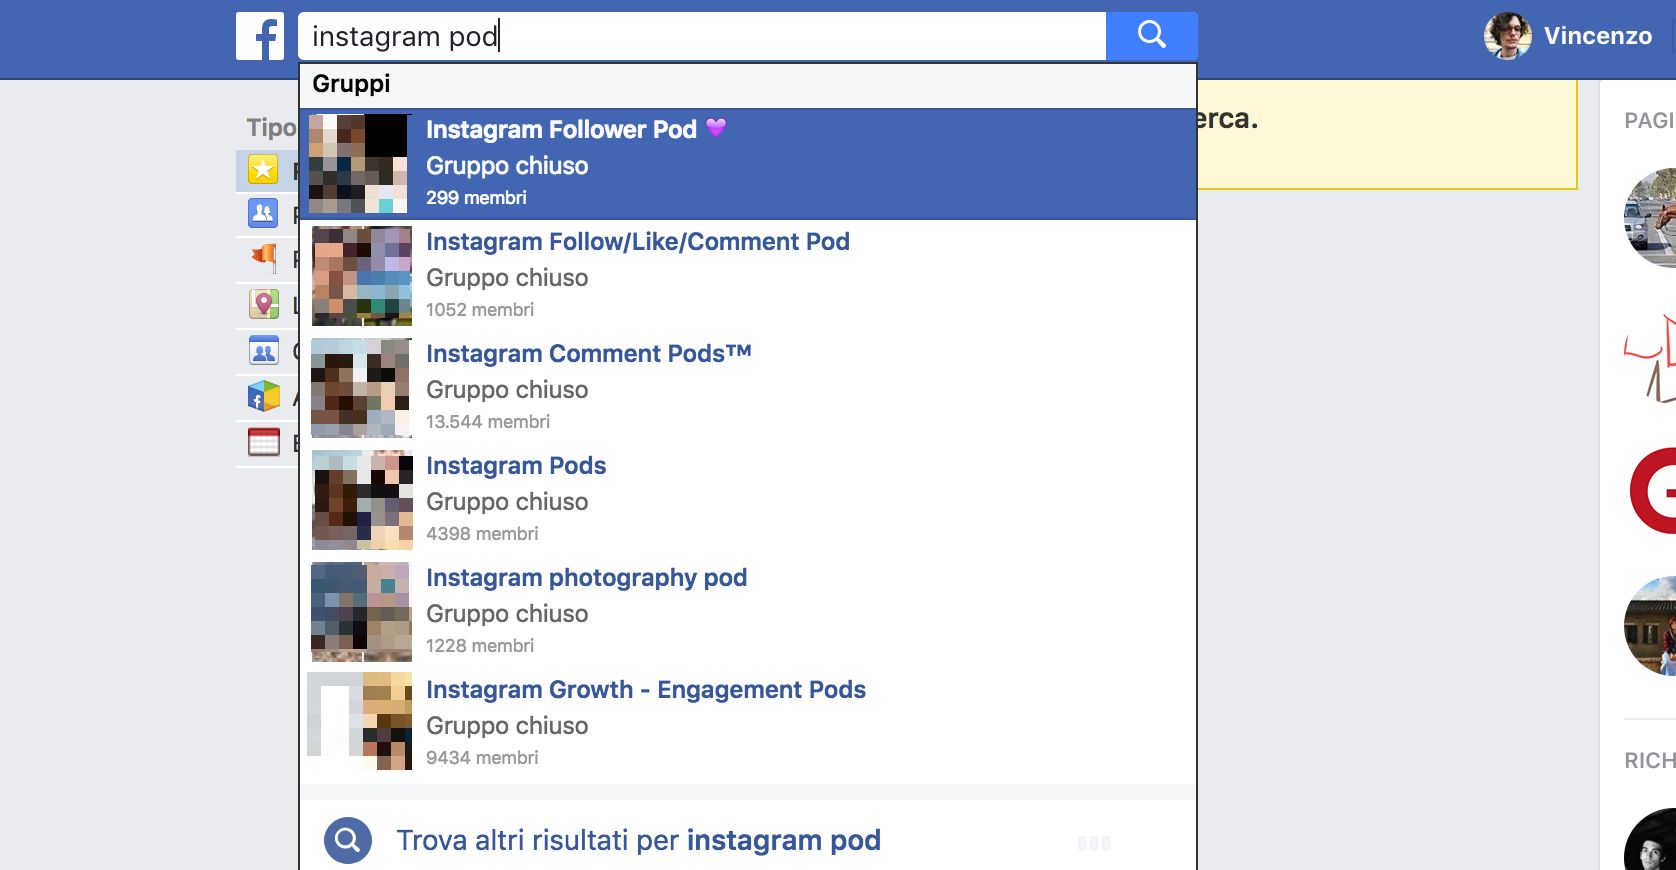Select the map pin places icon
The width and height of the screenshot is (1676, 870).
(264, 304)
